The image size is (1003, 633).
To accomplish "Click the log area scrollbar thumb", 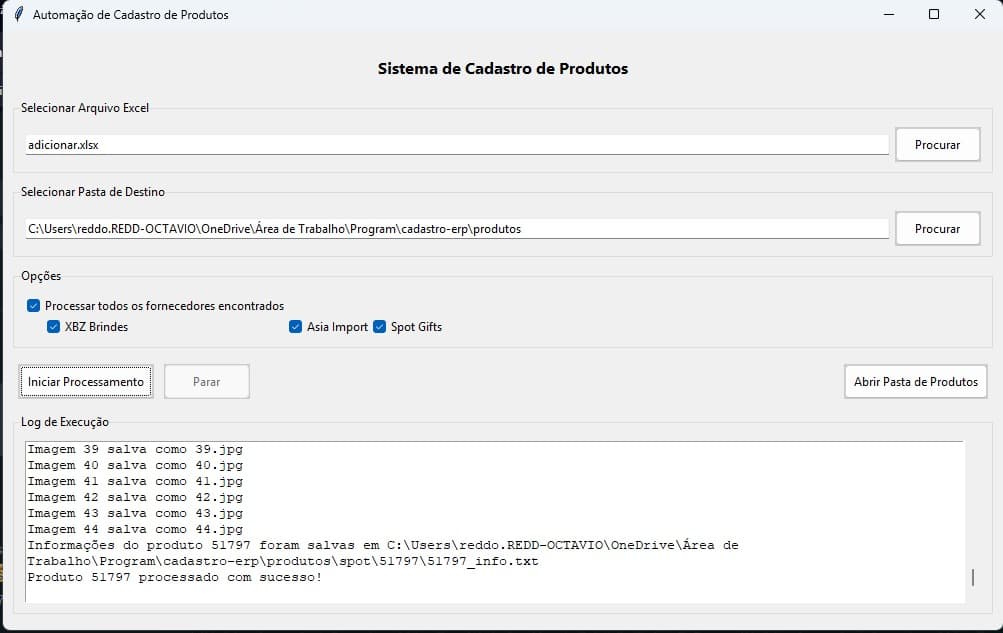I will (972, 578).
